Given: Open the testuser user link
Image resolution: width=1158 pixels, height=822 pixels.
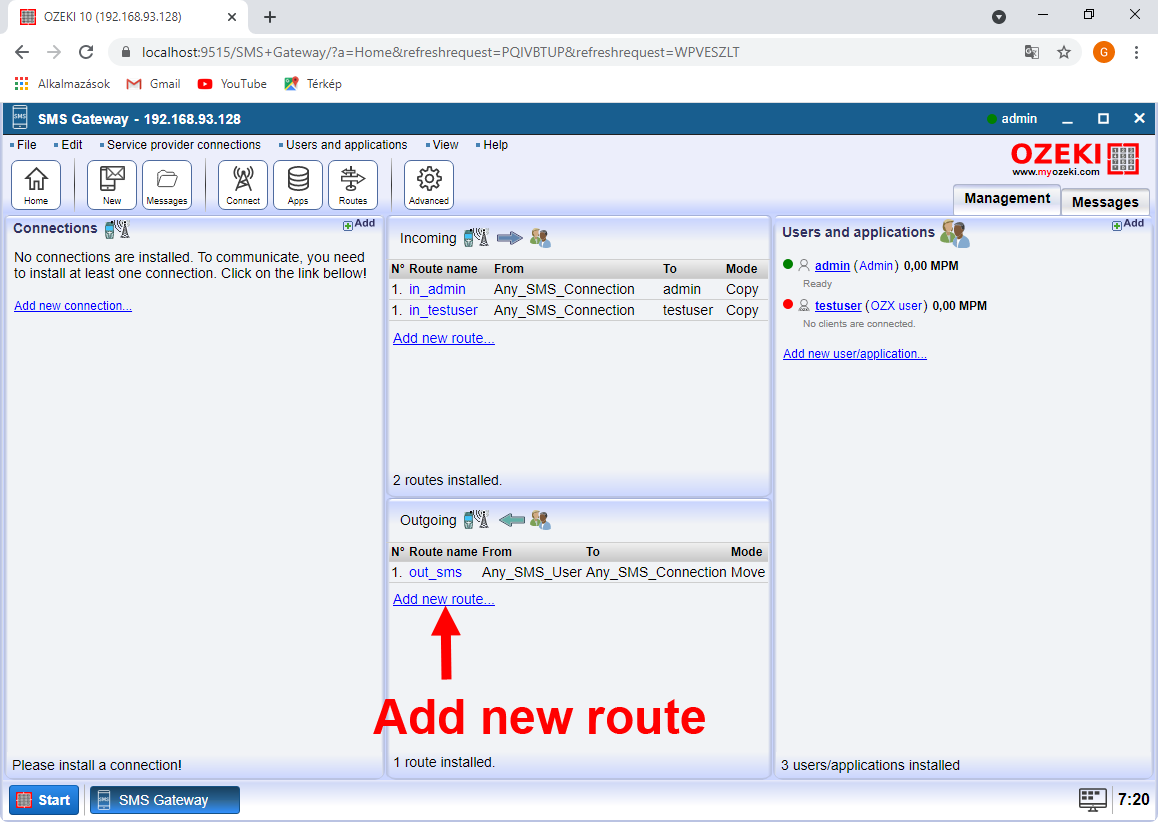Looking at the screenshot, I should [838, 306].
